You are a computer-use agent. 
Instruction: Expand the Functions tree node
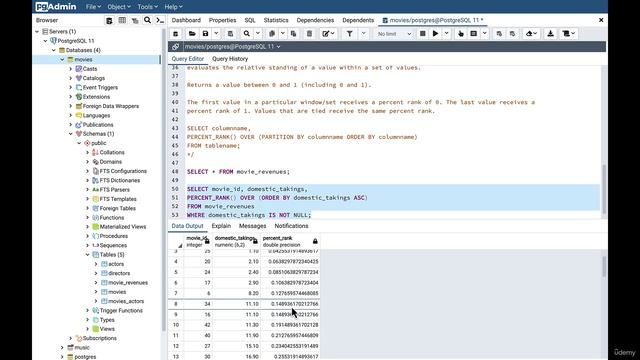click(x=87, y=218)
